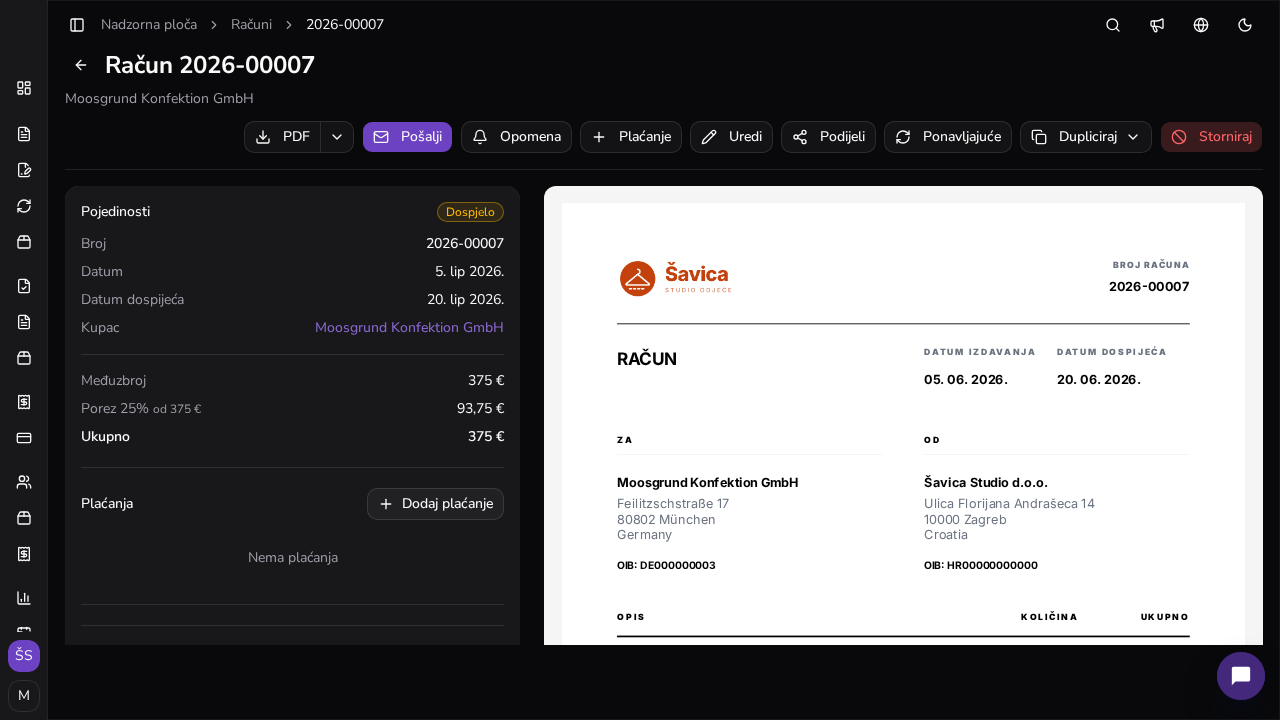Image resolution: width=1280 pixels, height=720 pixels.
Task: Make invoice recurring with Ponavljajuće
Action: coord(948,137)
